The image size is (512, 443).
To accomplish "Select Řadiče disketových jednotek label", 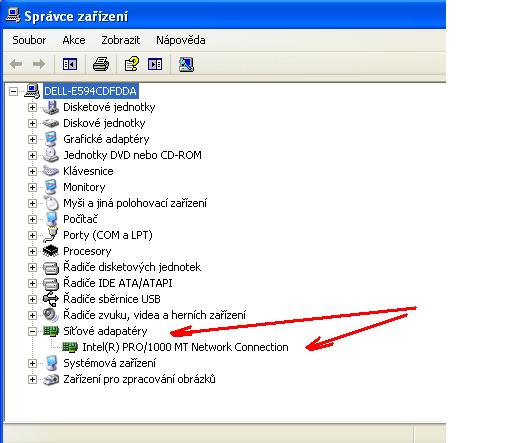I will point(132,267).
